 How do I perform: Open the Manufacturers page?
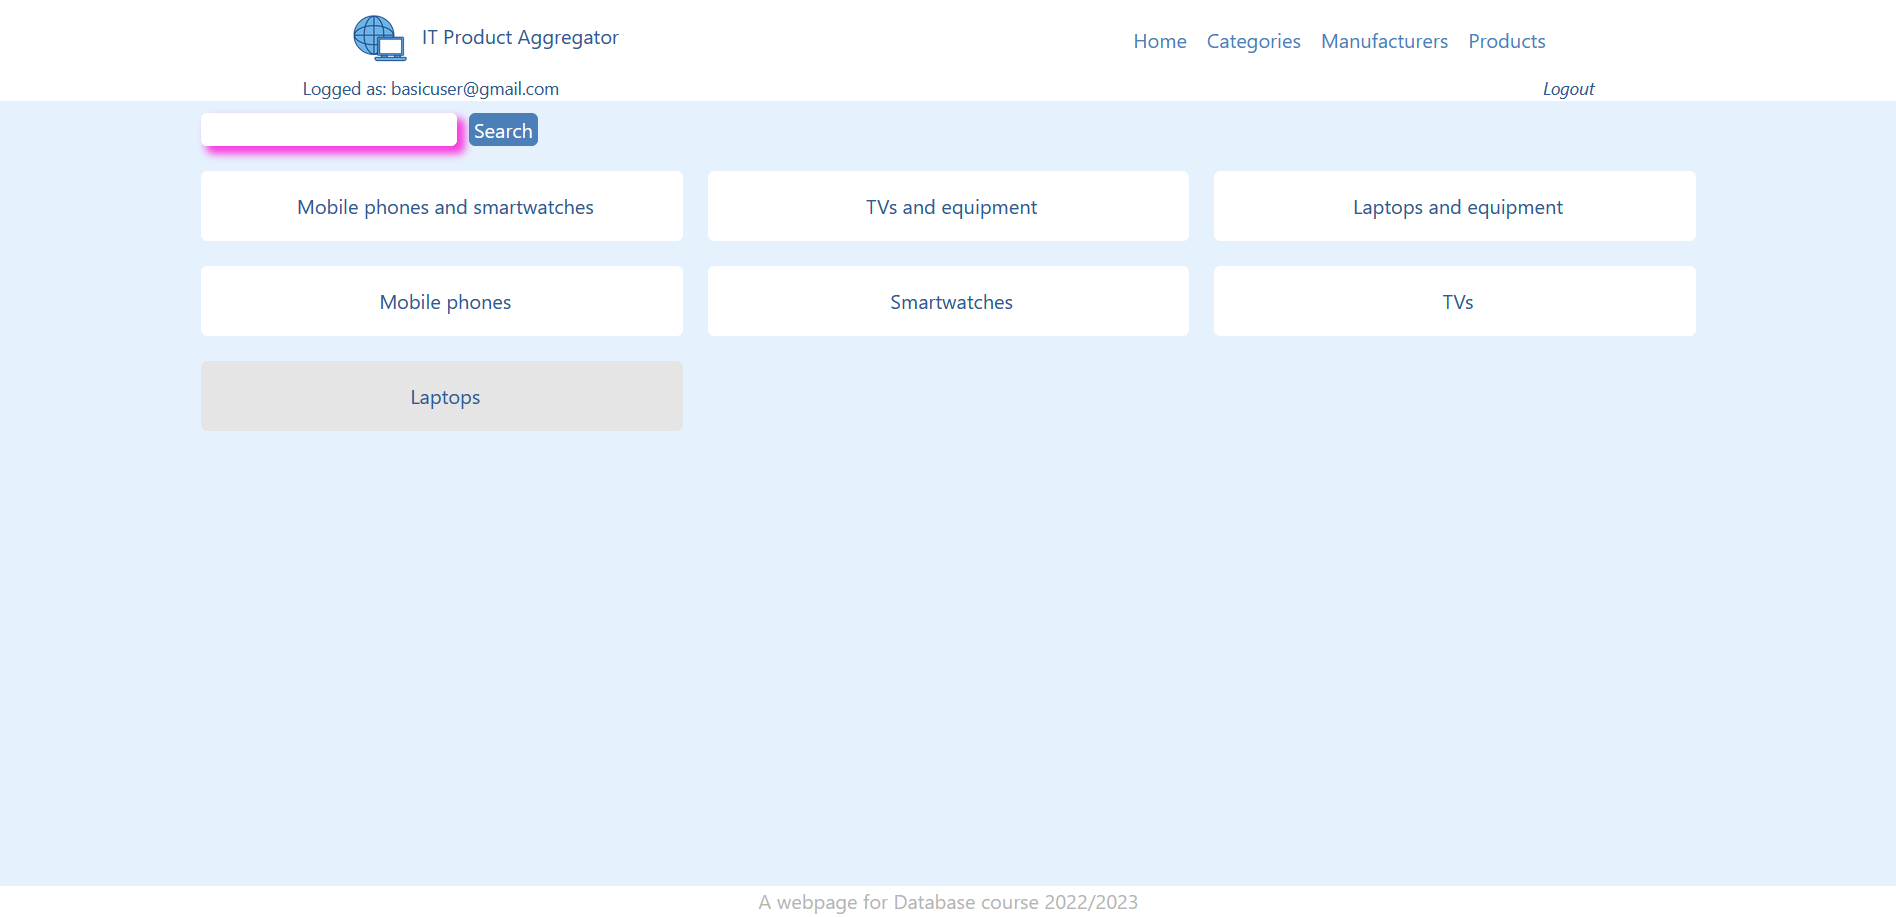tap(1384, 41)
